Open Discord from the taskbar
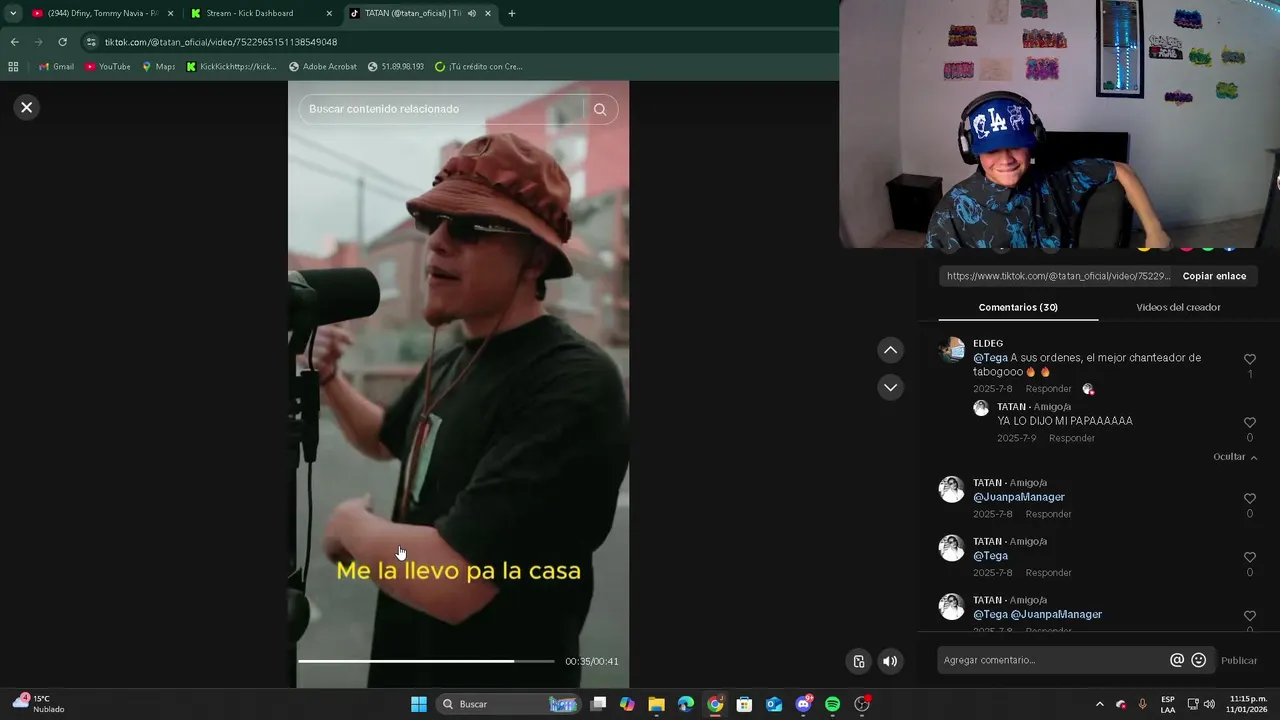 pos(803,704)
